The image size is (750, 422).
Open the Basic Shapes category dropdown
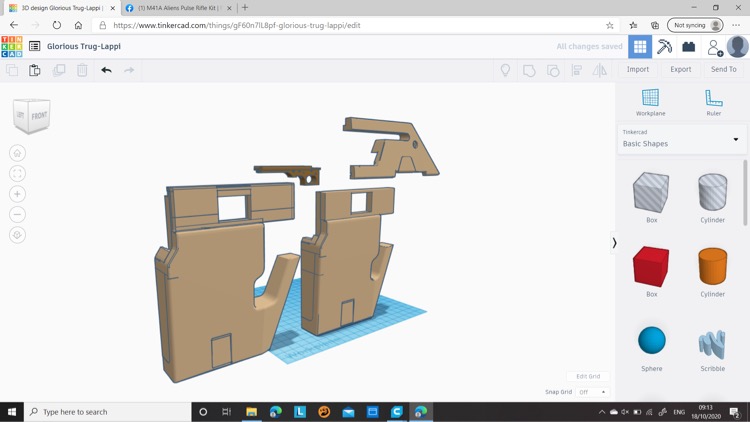682,139
